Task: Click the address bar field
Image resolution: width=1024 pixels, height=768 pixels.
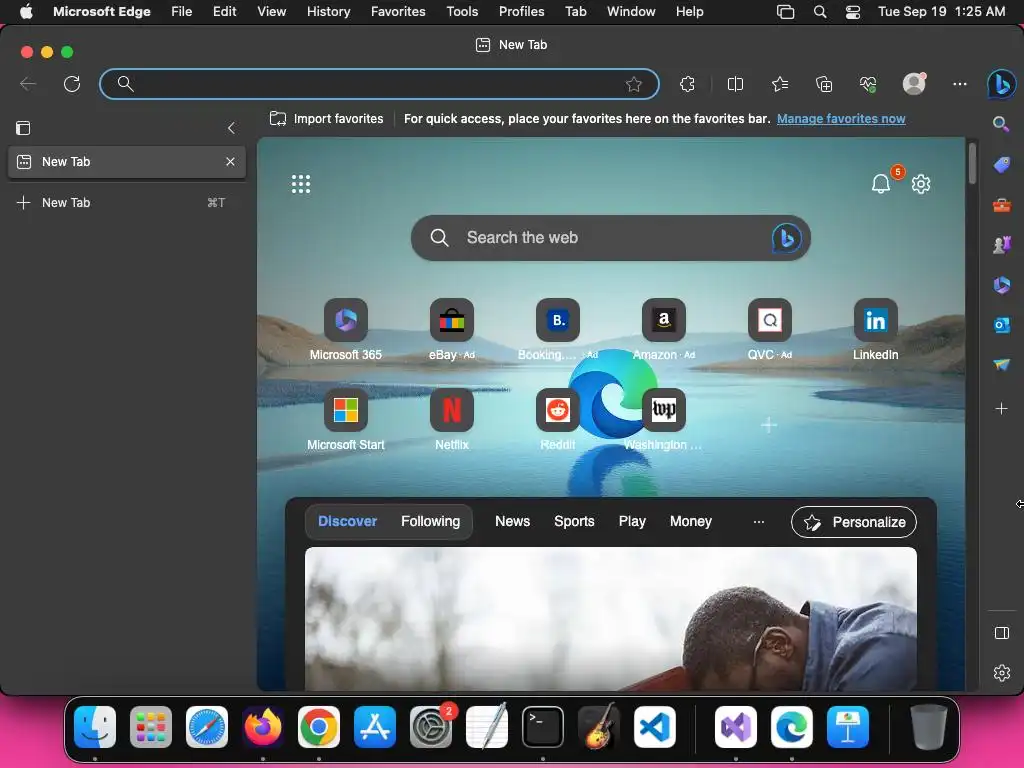Action: (379, 84)
